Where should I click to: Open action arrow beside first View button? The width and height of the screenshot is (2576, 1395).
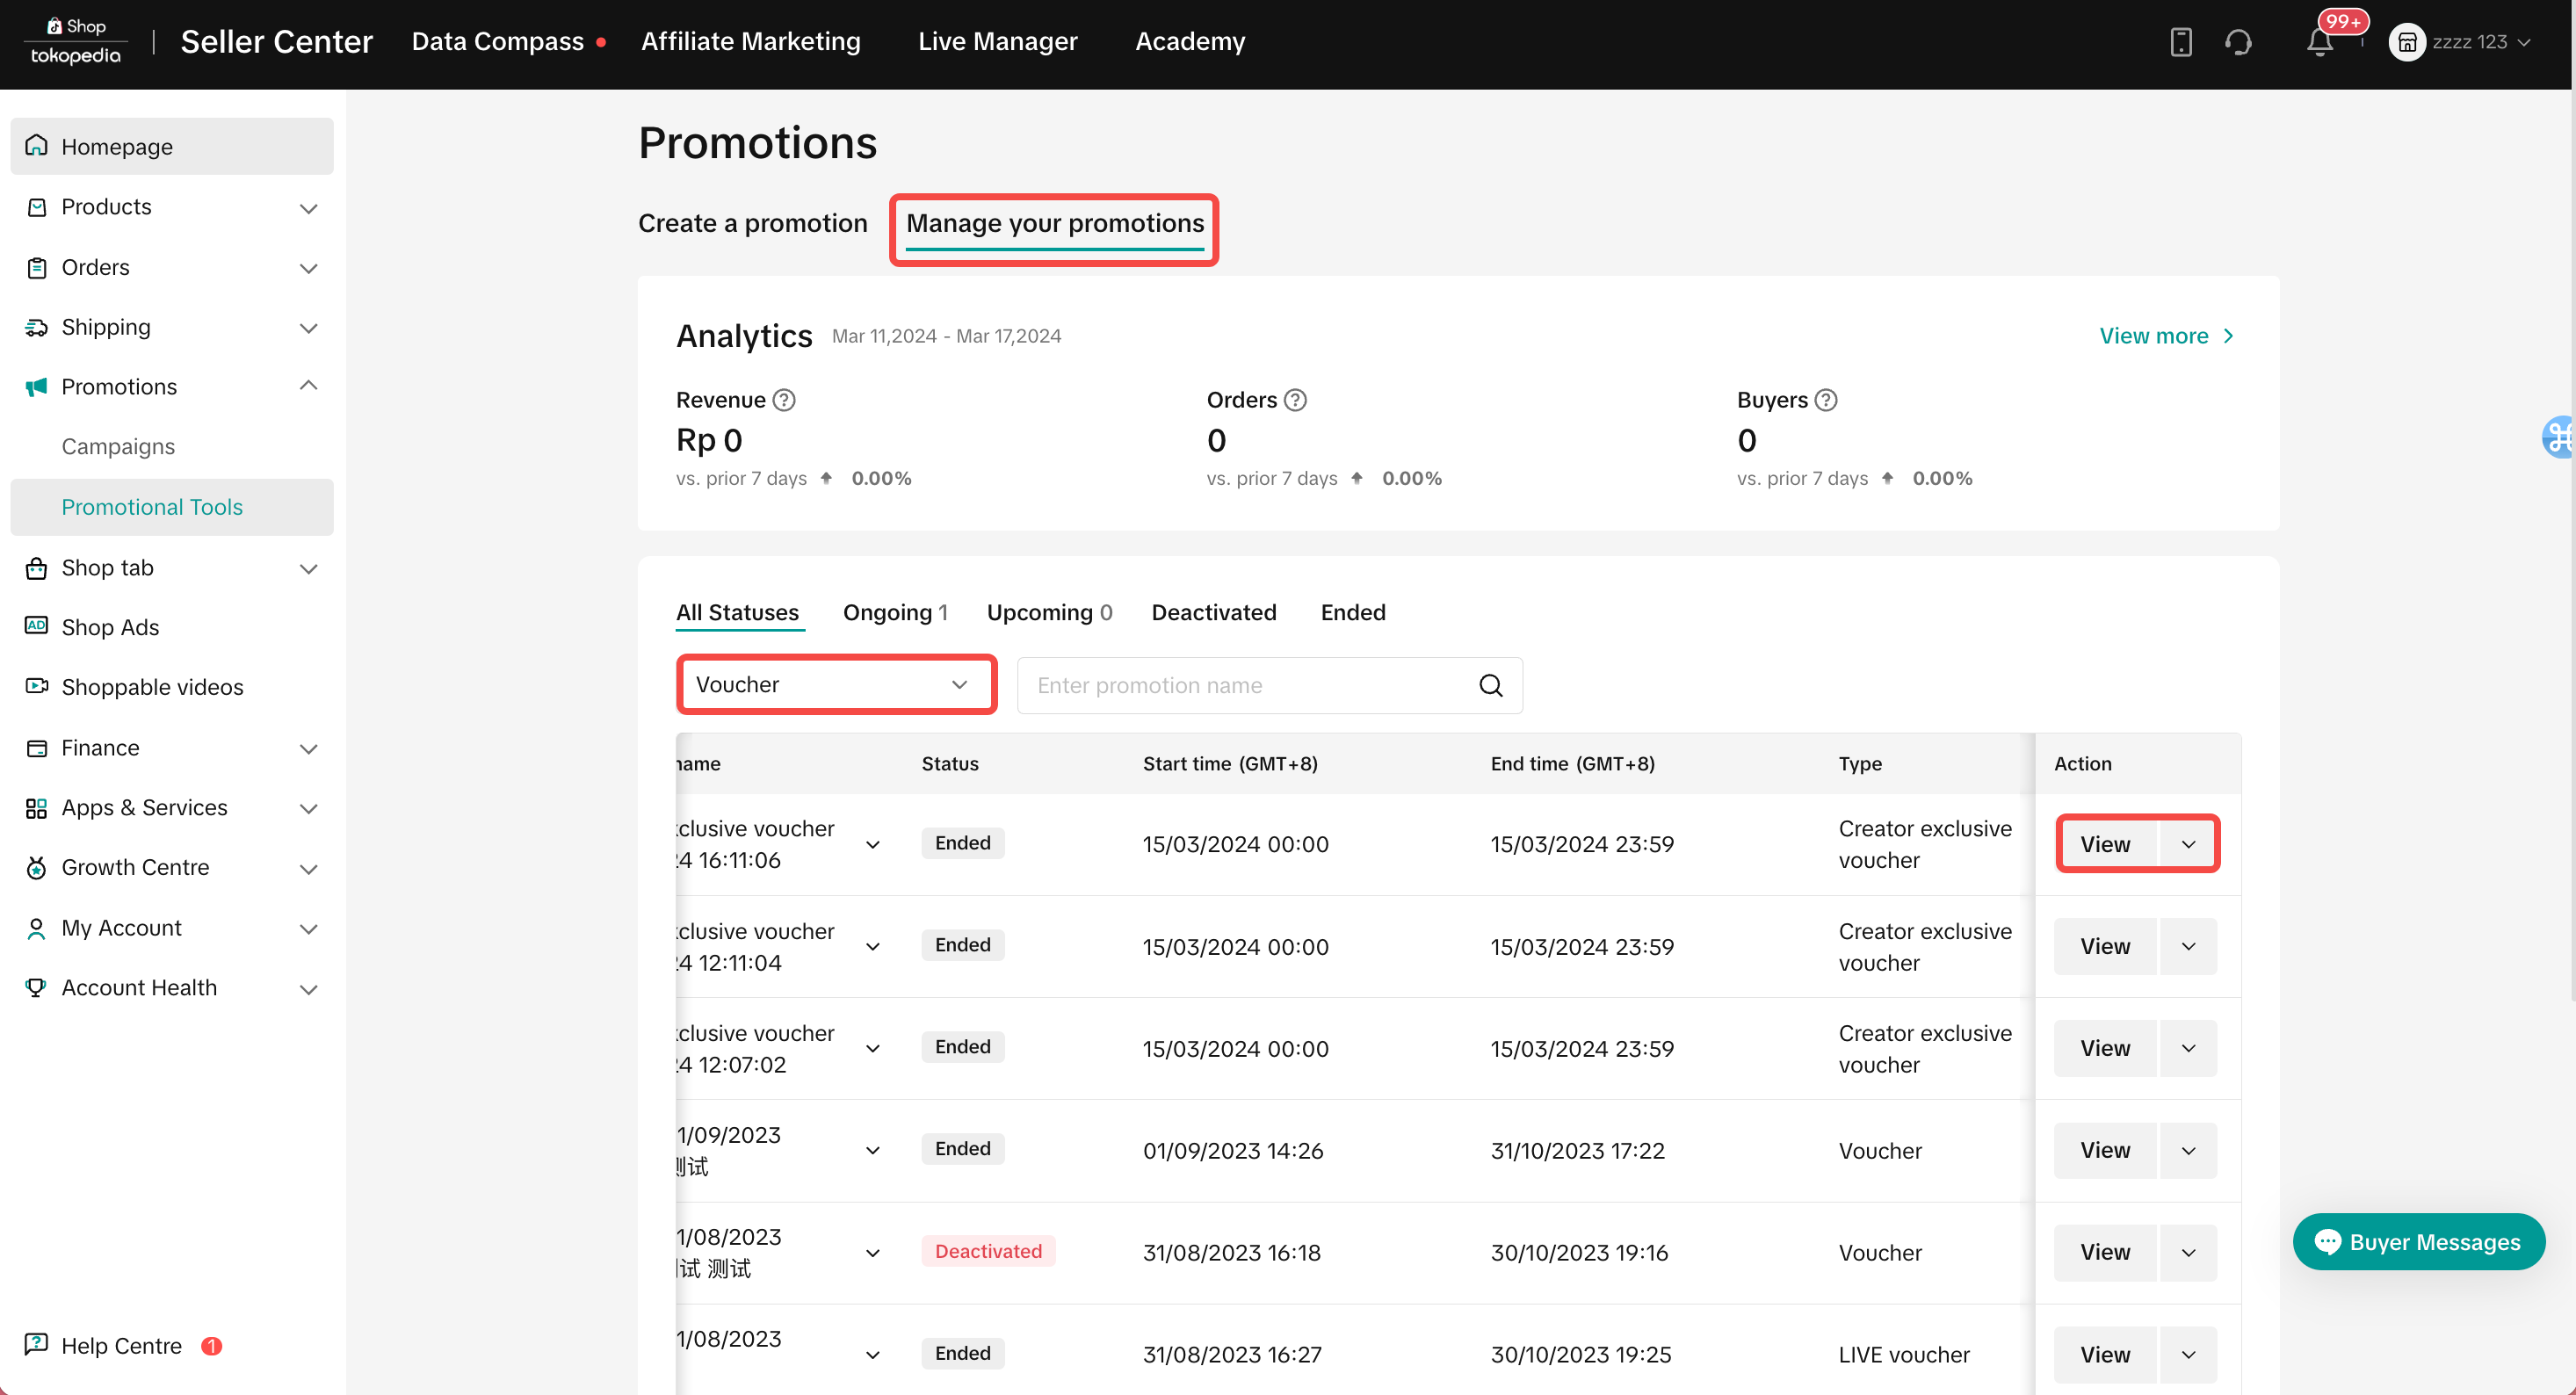pos(2188,844)
